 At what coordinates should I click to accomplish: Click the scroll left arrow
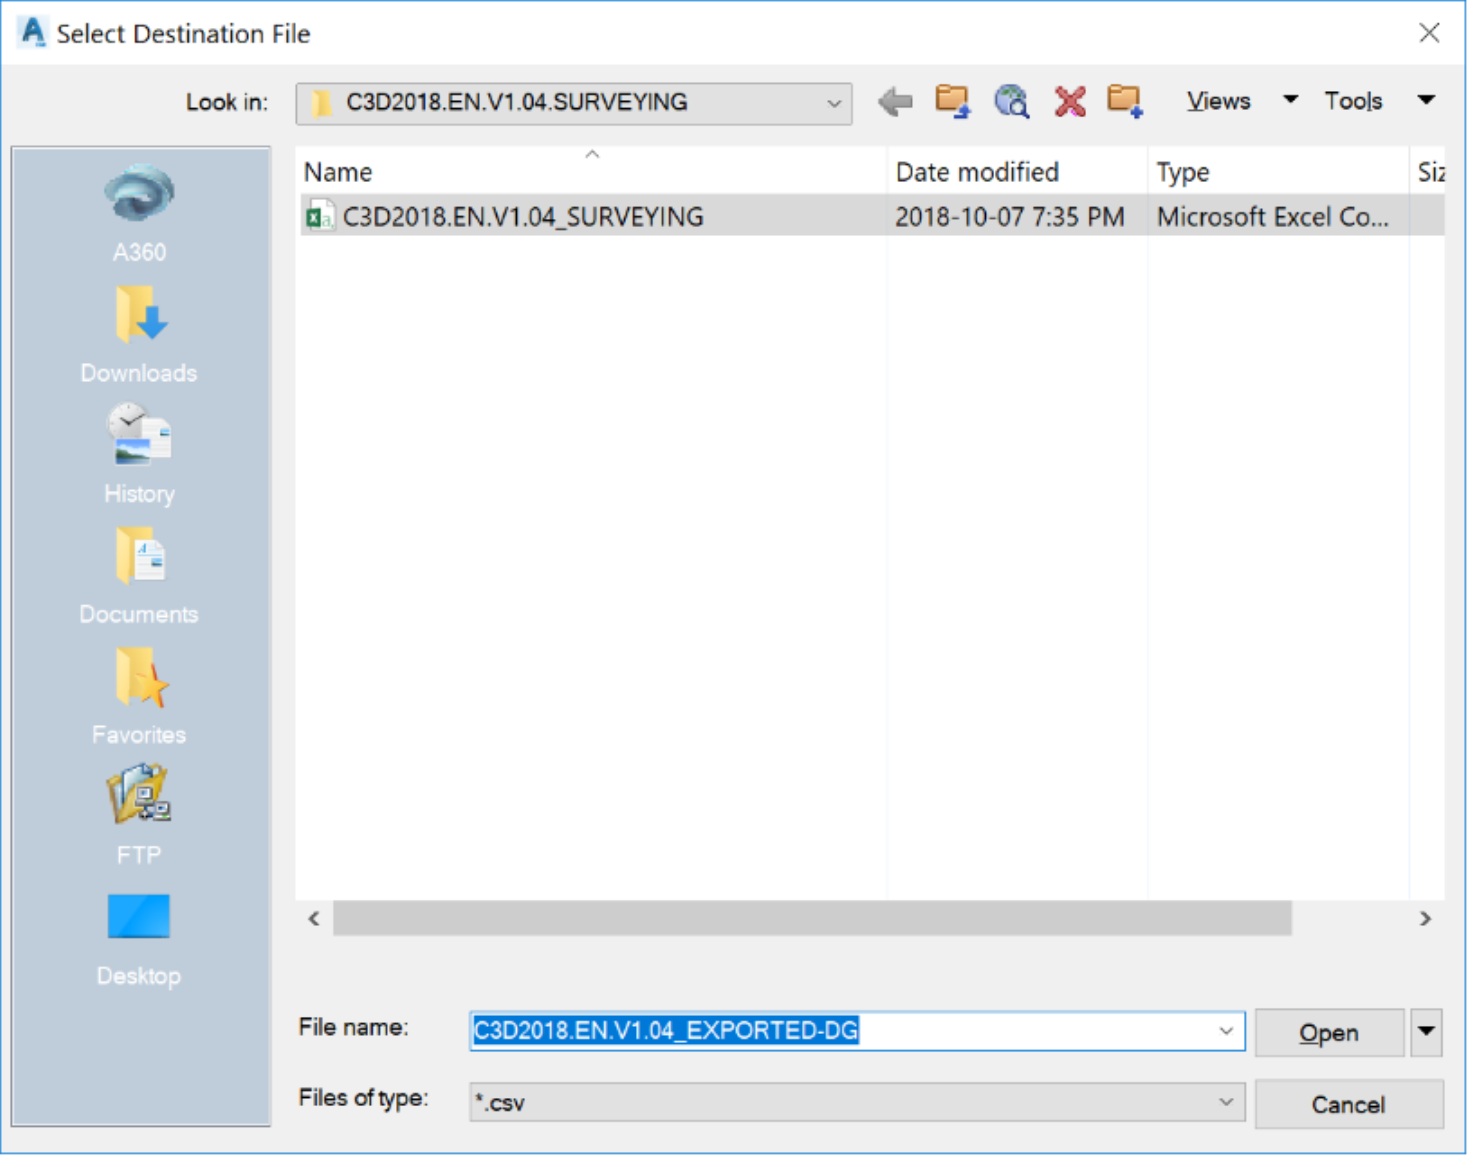click(x=314, y=918)
